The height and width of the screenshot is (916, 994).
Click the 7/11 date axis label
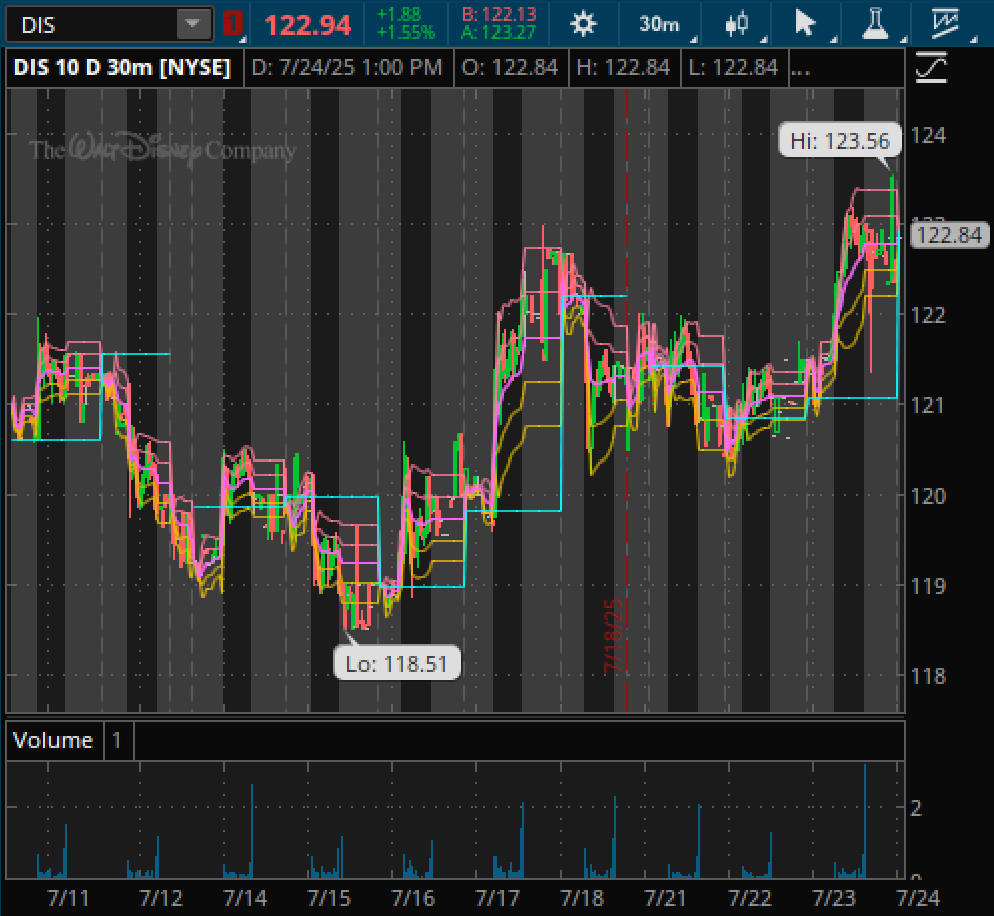coord(68,898)
